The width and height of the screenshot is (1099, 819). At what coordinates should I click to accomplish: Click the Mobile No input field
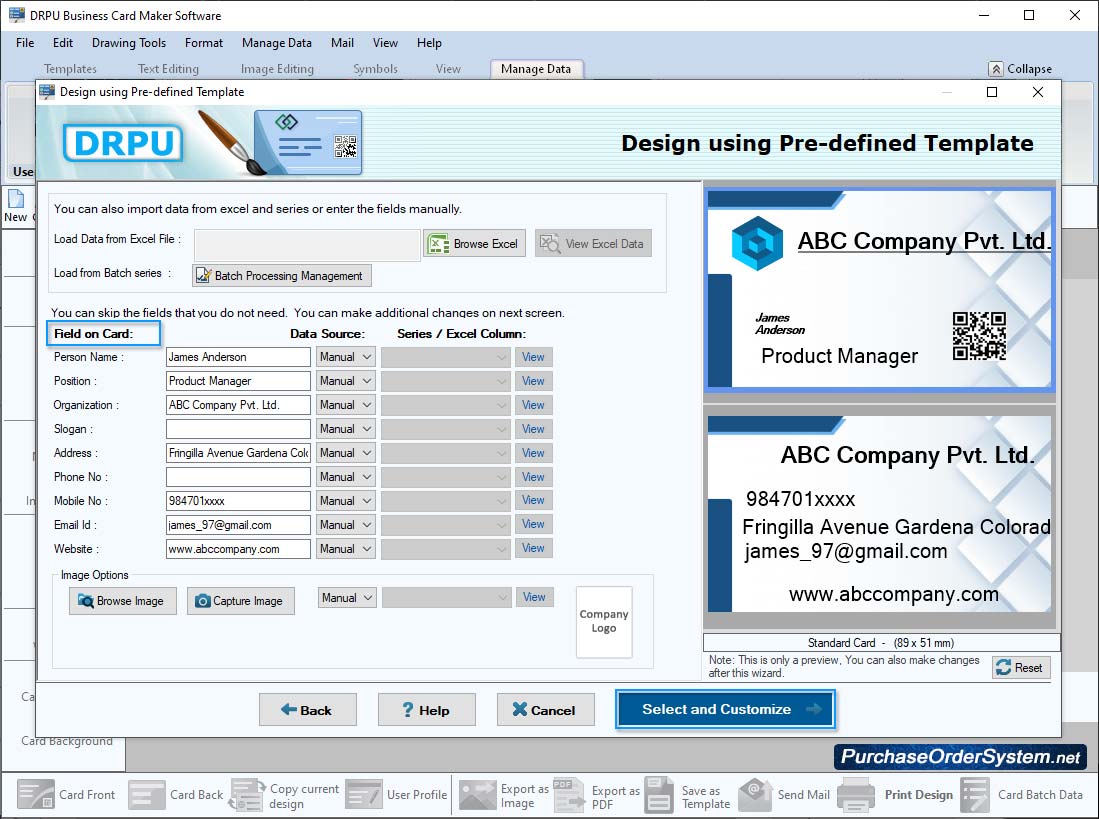coord(238,501)
